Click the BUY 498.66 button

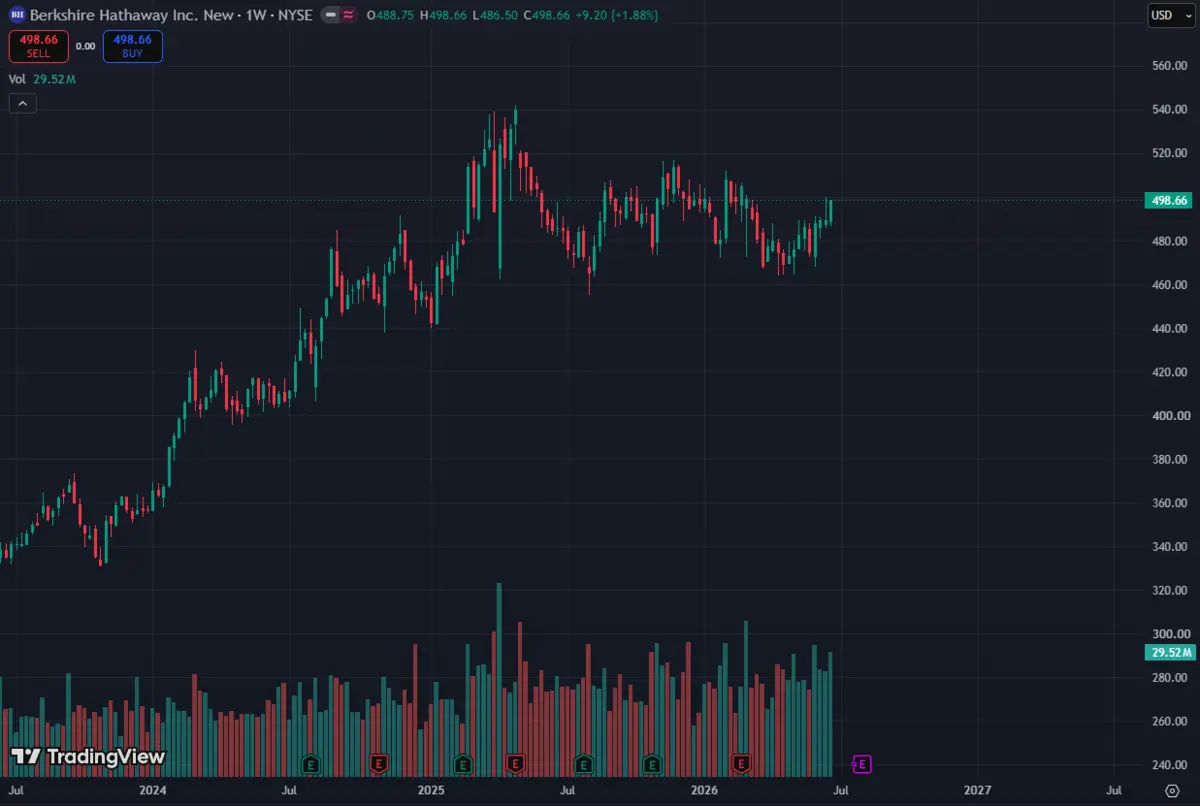coord(132,46)
